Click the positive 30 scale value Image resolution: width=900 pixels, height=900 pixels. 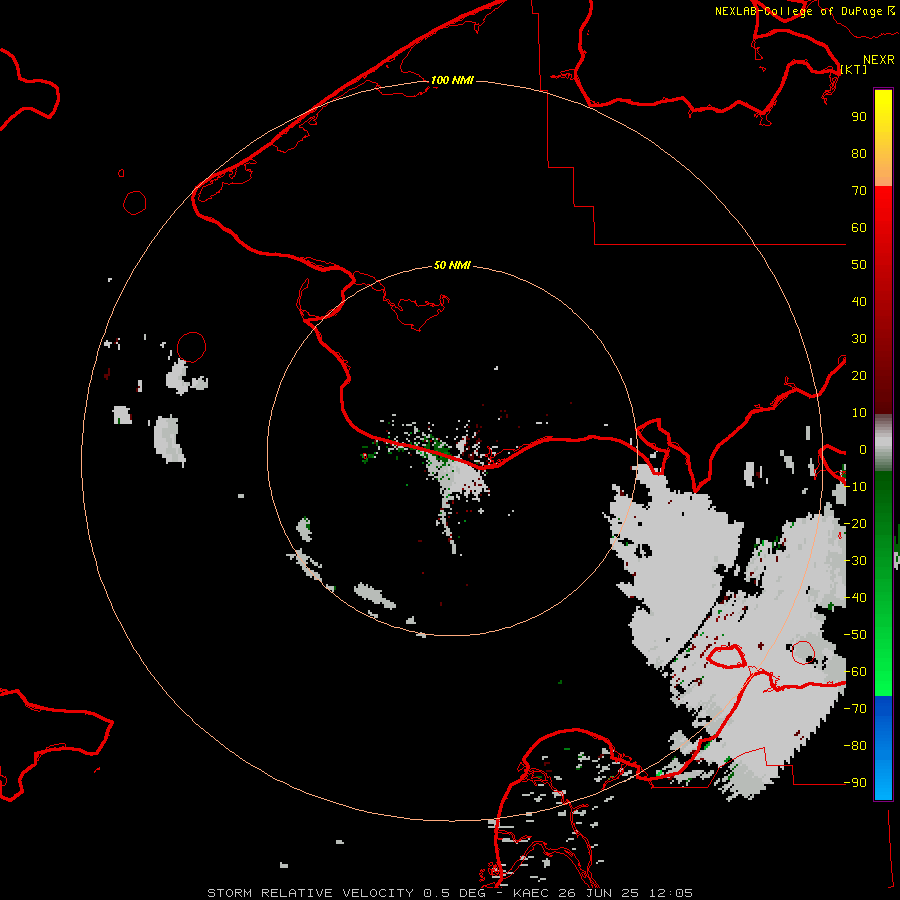coord(859,339)
